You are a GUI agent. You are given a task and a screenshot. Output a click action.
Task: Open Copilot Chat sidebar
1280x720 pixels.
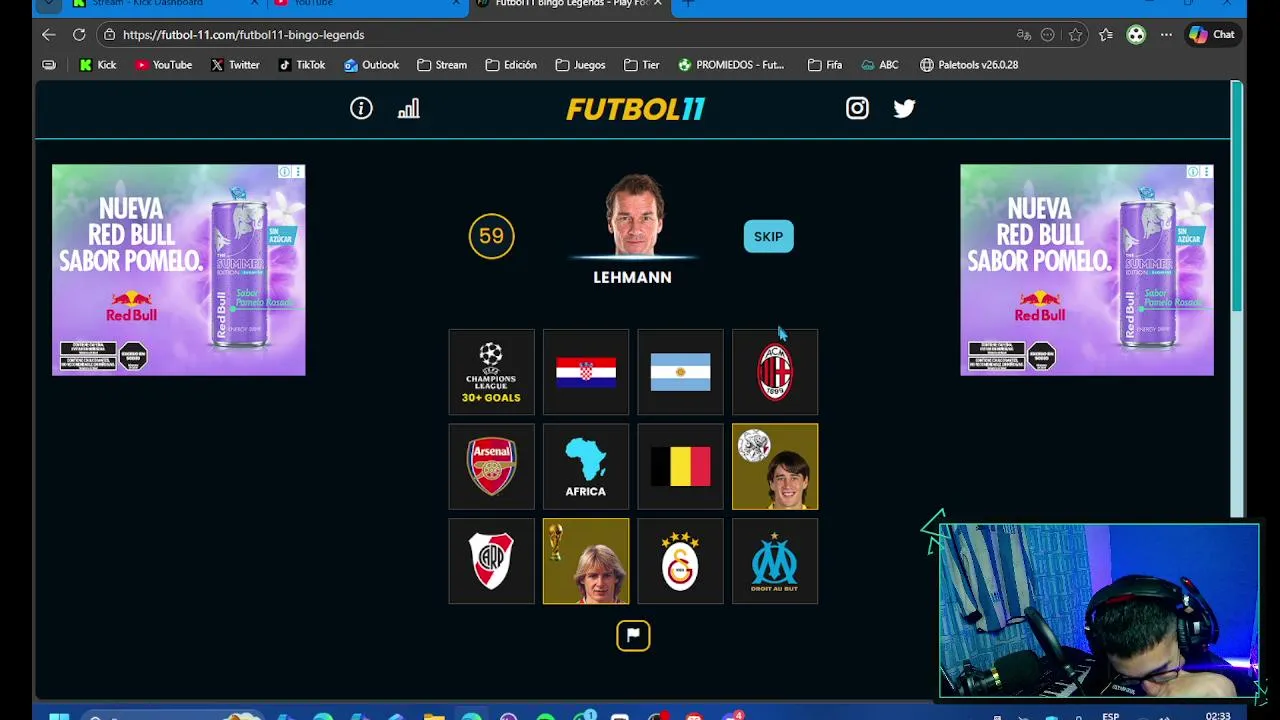(x=1214, y=34)
